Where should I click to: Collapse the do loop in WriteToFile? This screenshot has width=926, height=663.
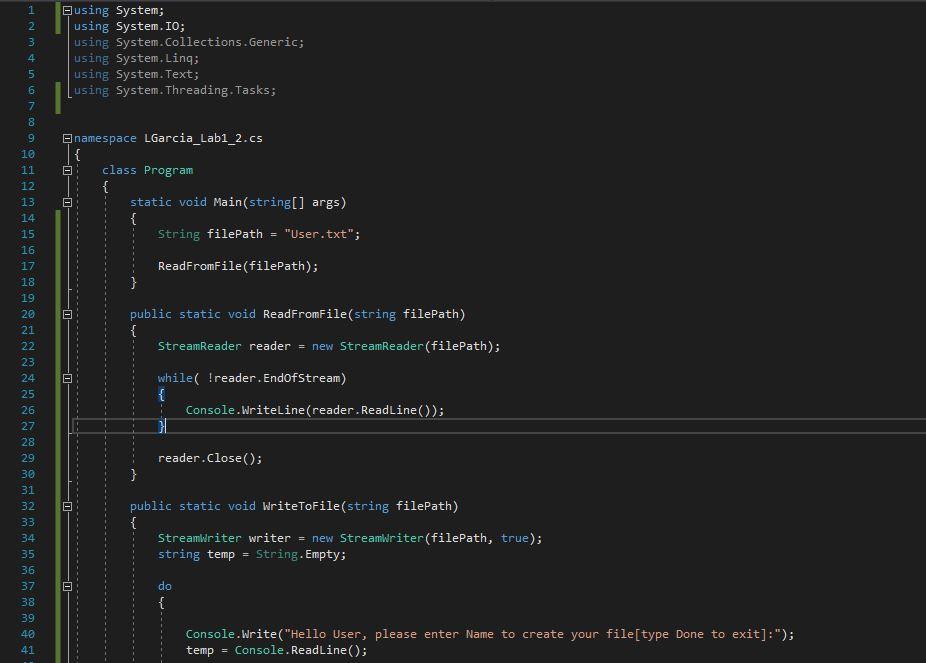pos(66,586)
